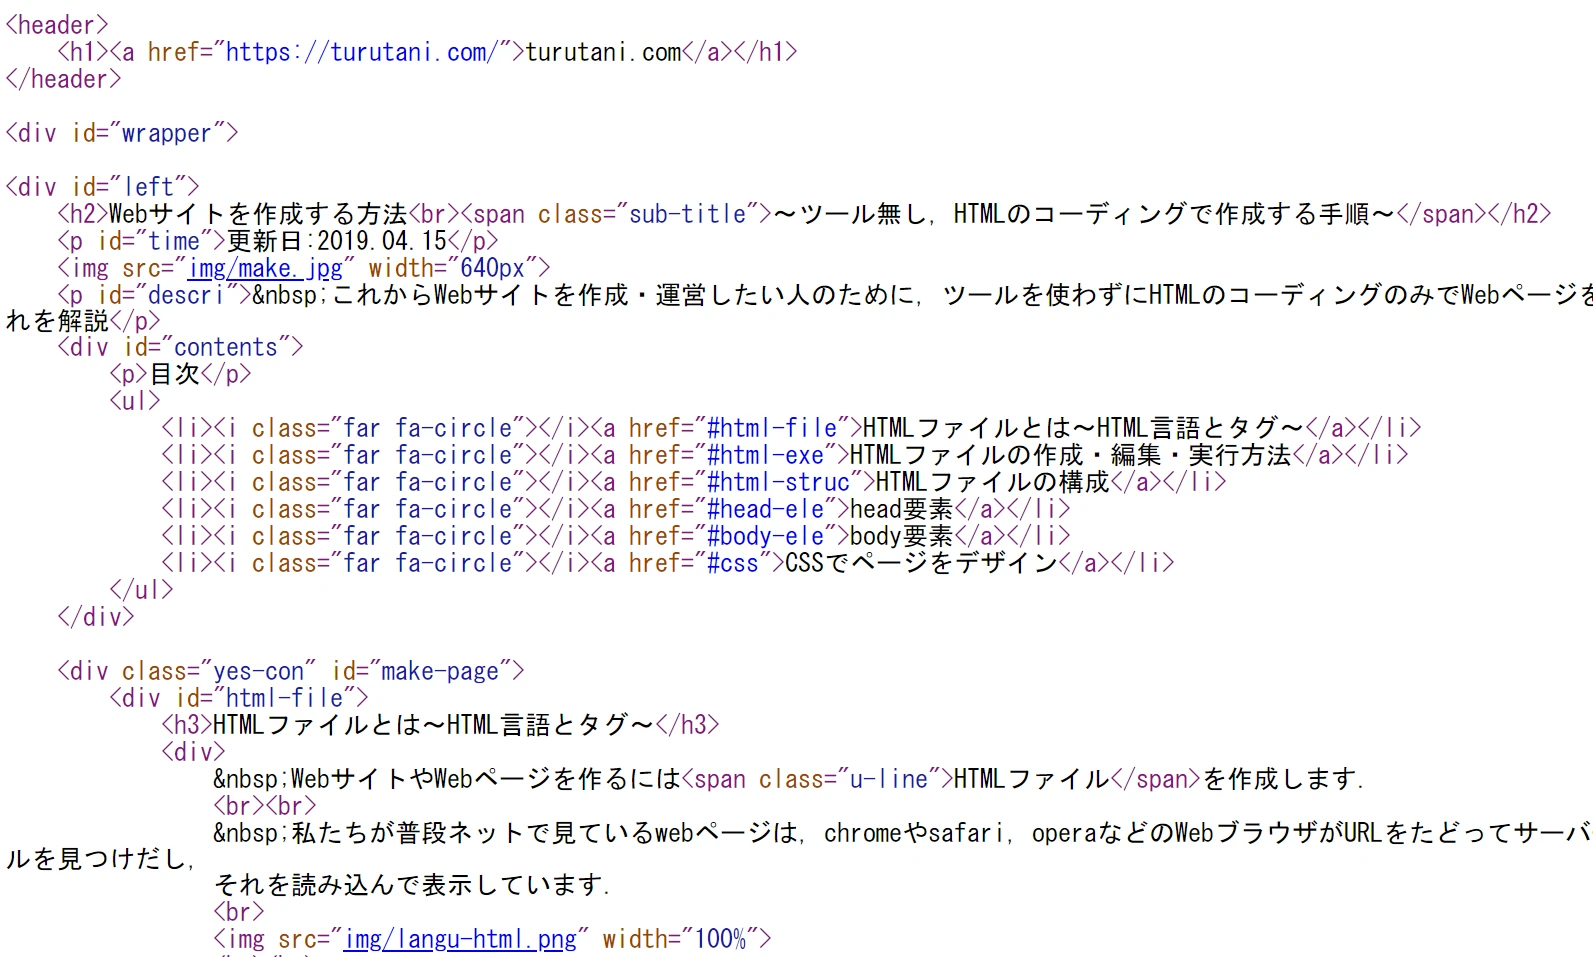Click the "wrapper" id value
This screenshot has width=1593, height=957.
(167, 133)
